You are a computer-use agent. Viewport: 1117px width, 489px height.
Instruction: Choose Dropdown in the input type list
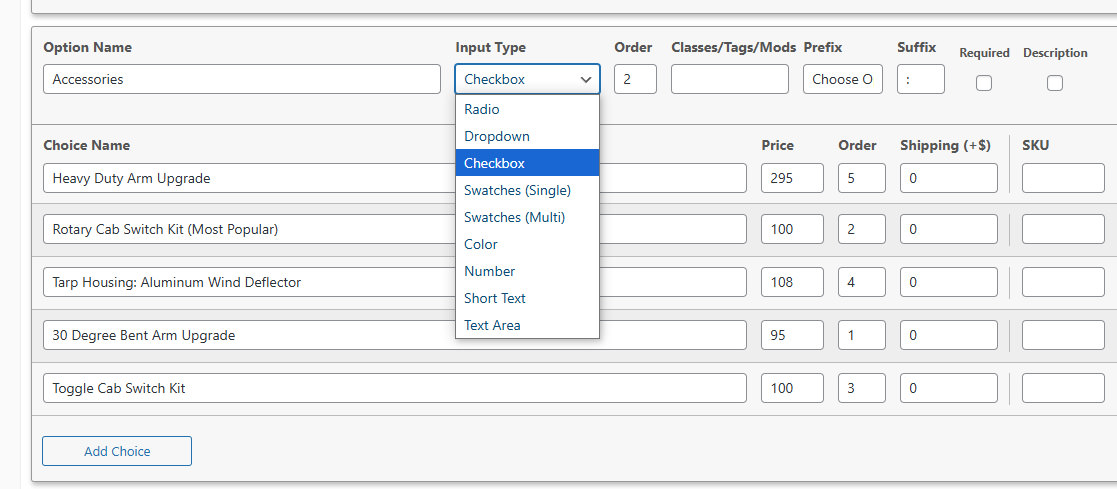tap(527, 136)
